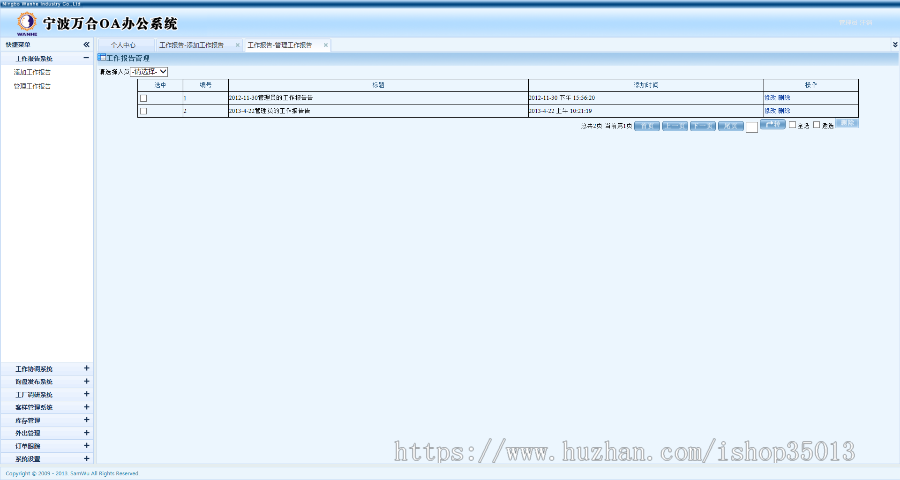The width and height of the screenshot is (900, 480).
Task: Click the 添加时间 column header
Action: click(x=646, y=85)
